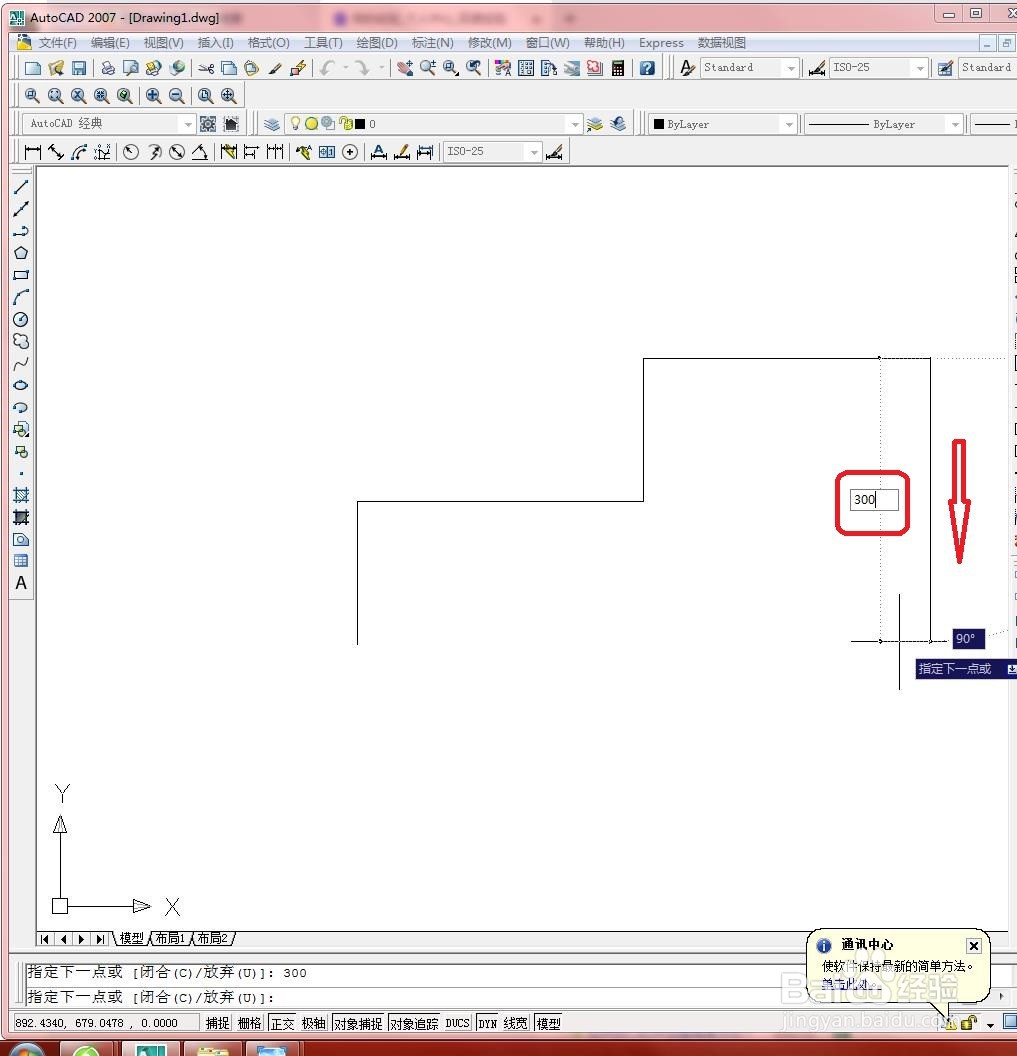The height and width of the screenshot is (1056, 1017).
Task: Select the Line draw tool
Action: [21, 187]
